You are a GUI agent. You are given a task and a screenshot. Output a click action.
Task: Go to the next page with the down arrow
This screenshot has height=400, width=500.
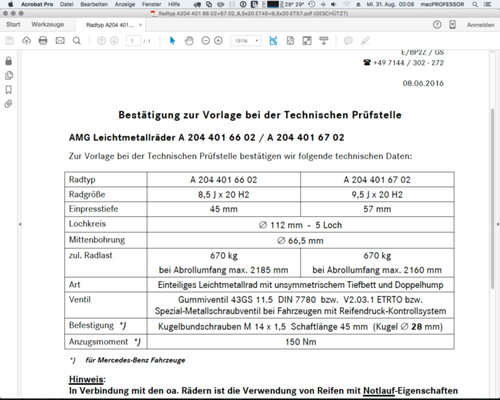pyautogui.click(x=114, y=41)
